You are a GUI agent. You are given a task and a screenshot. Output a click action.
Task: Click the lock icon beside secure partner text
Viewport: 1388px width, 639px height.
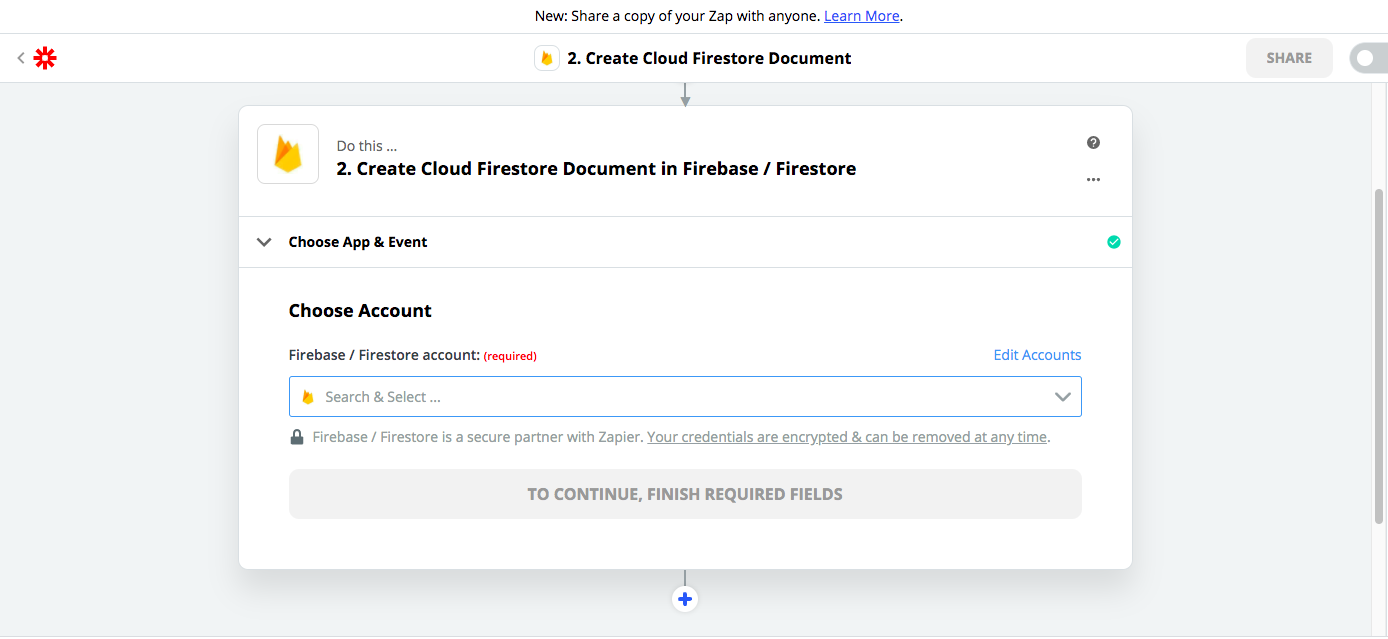[297, 437]
